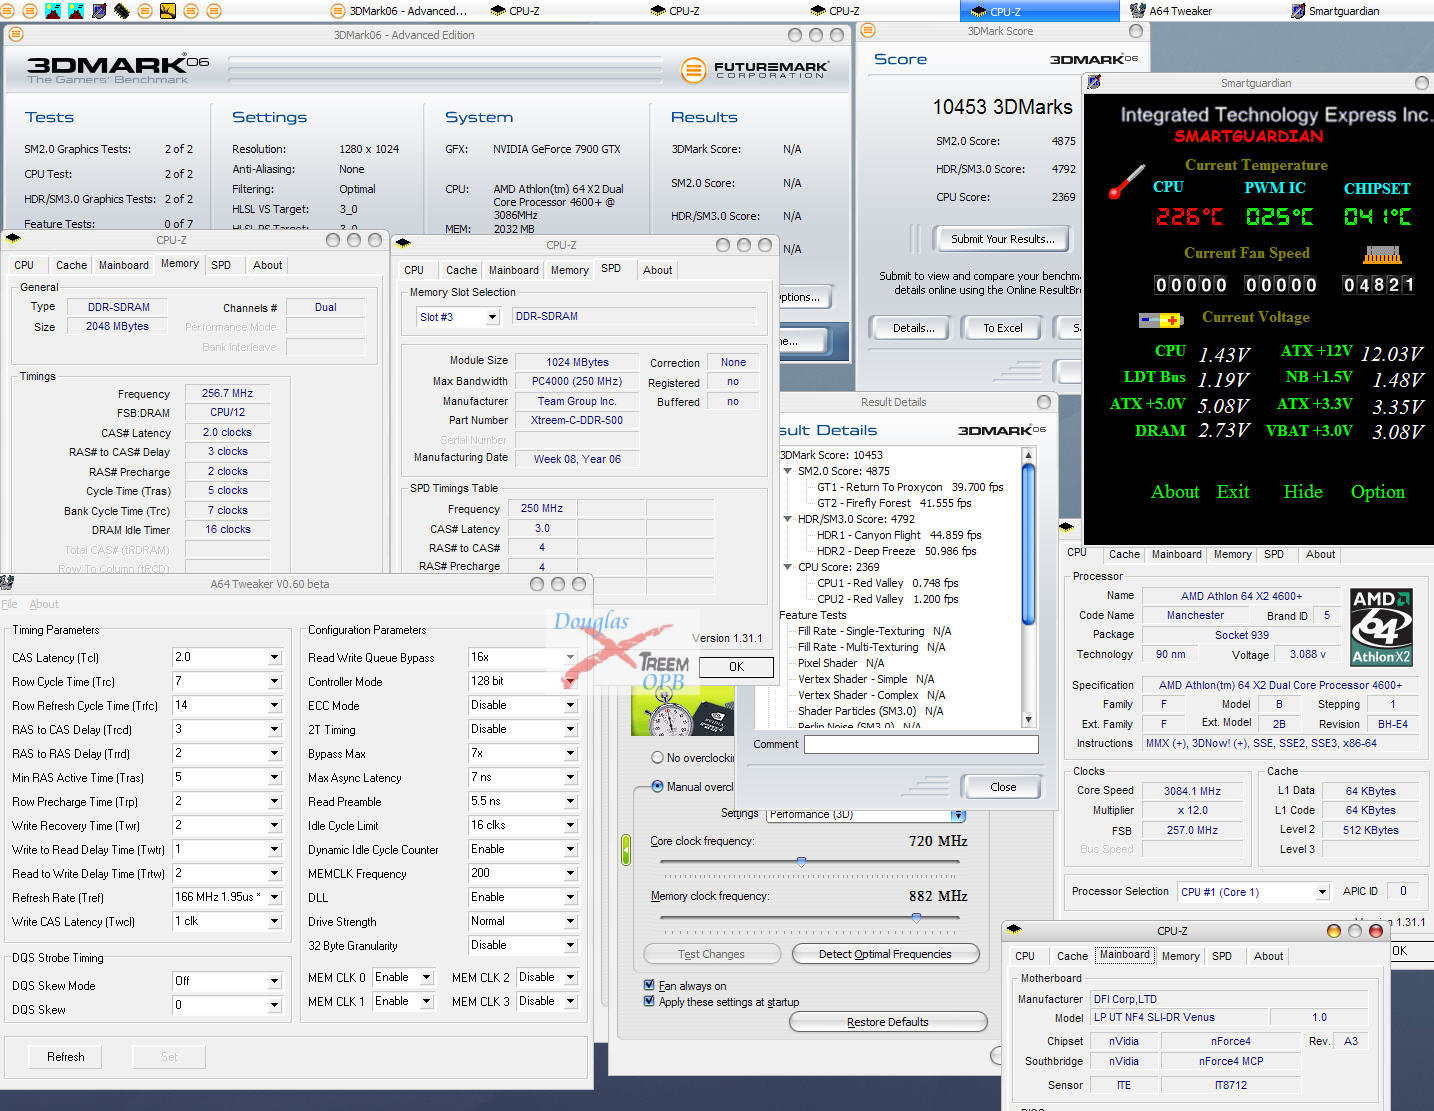Click the Comment input field
The image size is (1434, 1111).
[921, 744]
